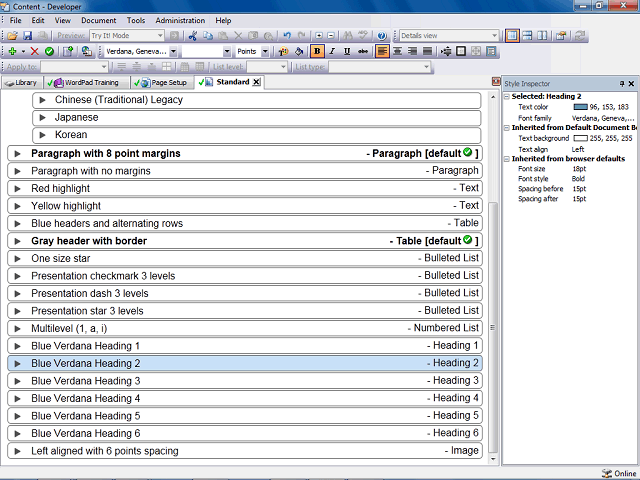
Task: Toggle Strikethrough formatting
Action: (x=362, y=51)
